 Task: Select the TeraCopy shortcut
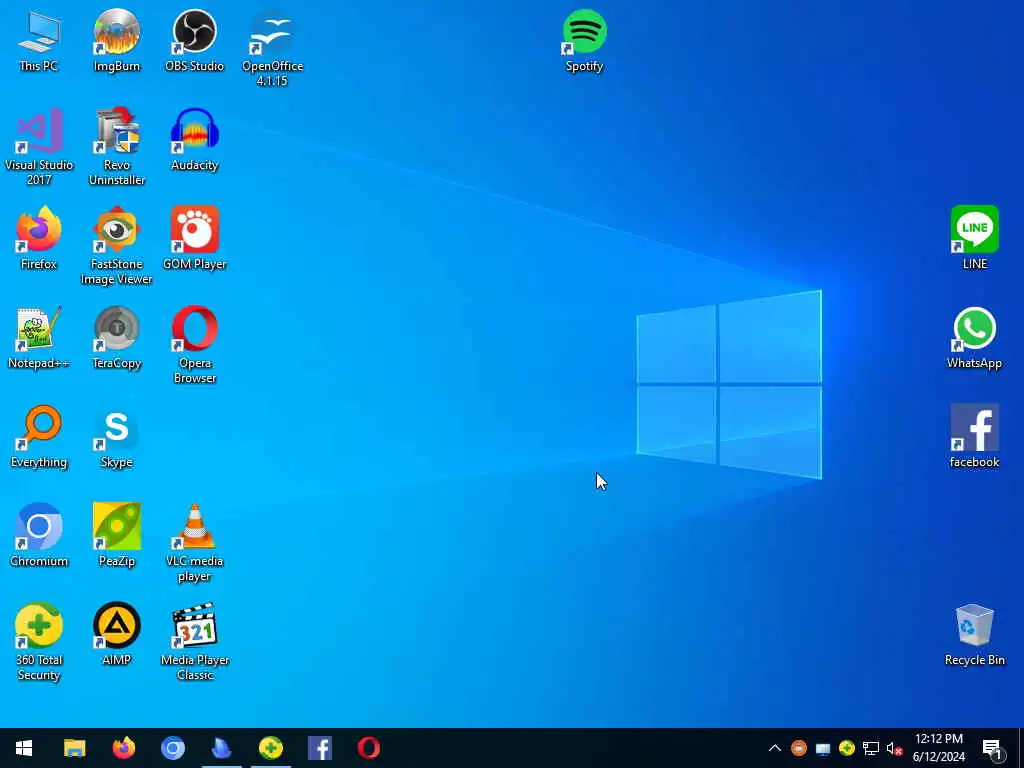116,338
